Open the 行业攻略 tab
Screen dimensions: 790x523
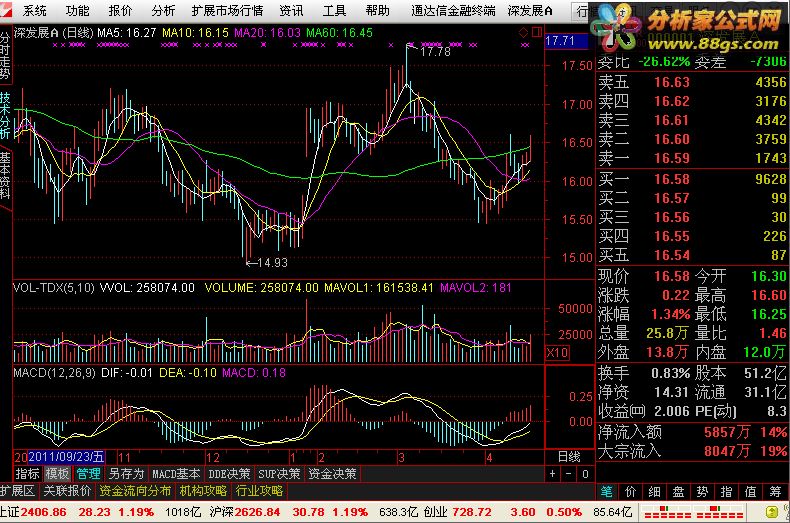259,491
